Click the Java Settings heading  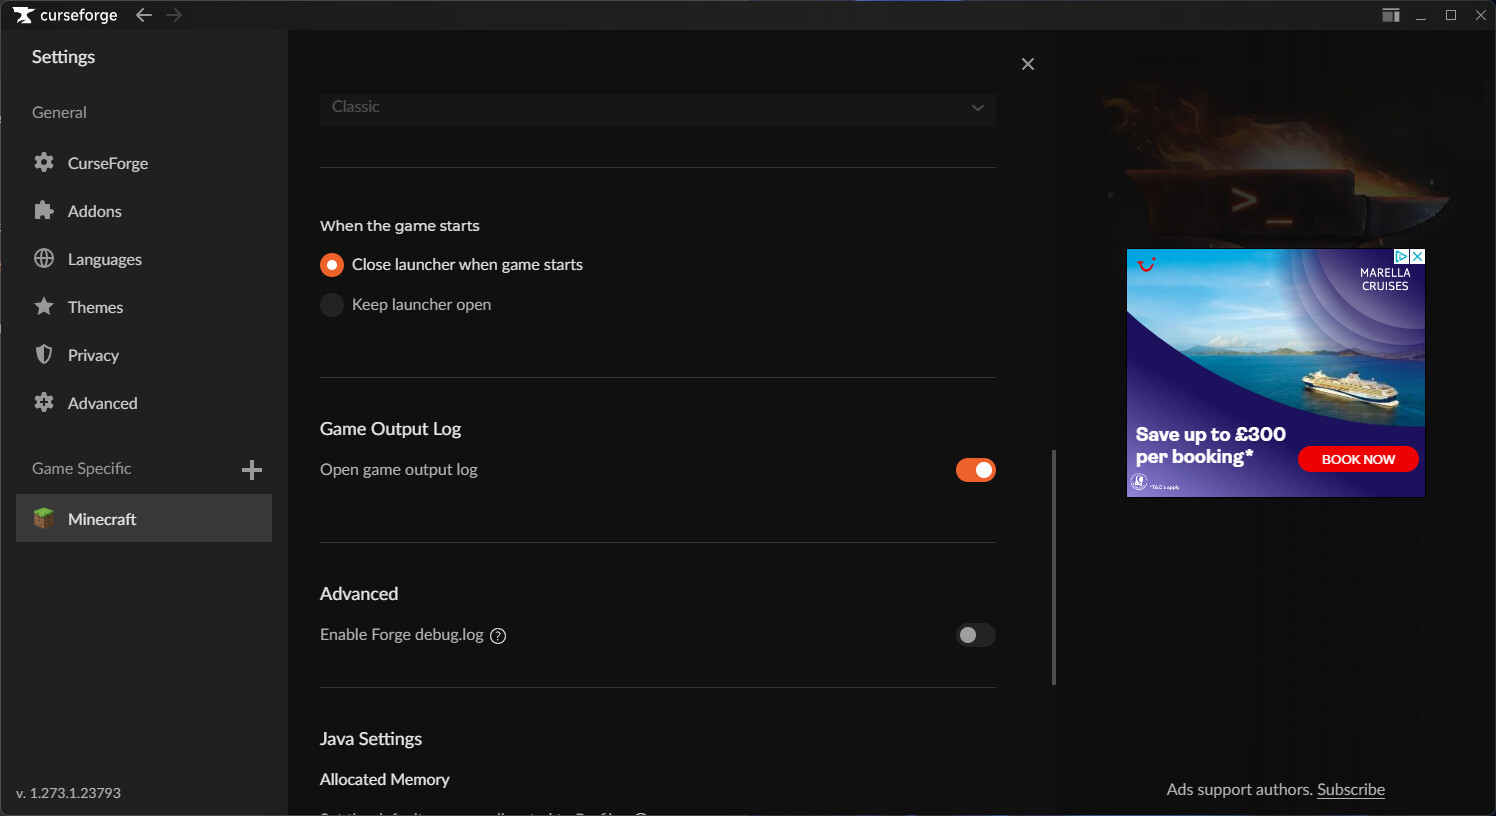pos(371,739)
